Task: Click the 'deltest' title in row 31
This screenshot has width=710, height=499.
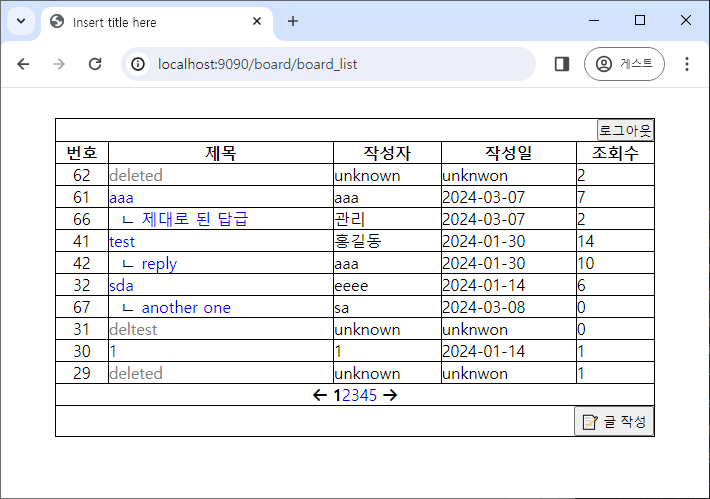Action: click(x=133, y=330)
